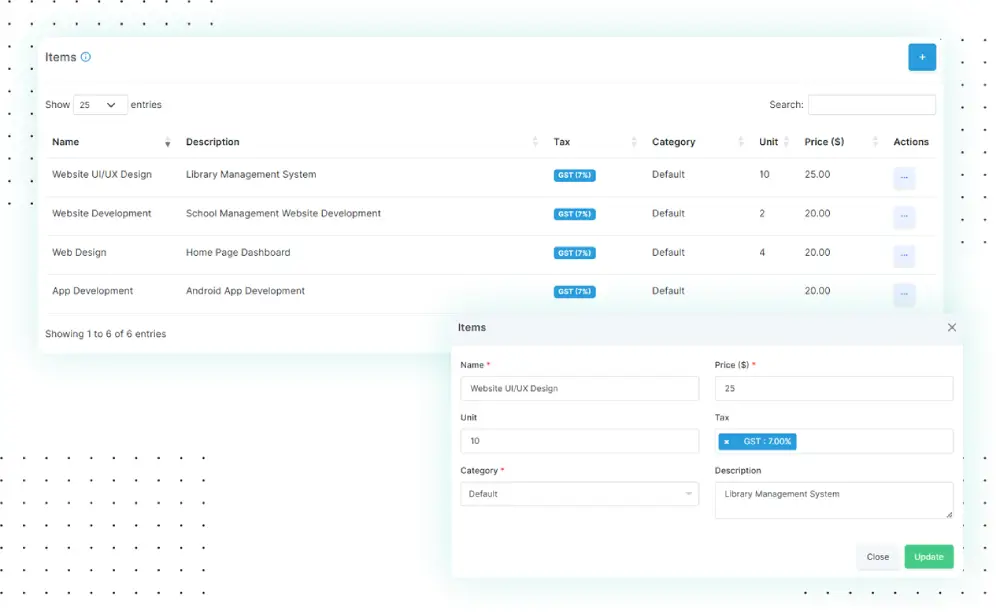Open actions menu for Website Development row

903,217
